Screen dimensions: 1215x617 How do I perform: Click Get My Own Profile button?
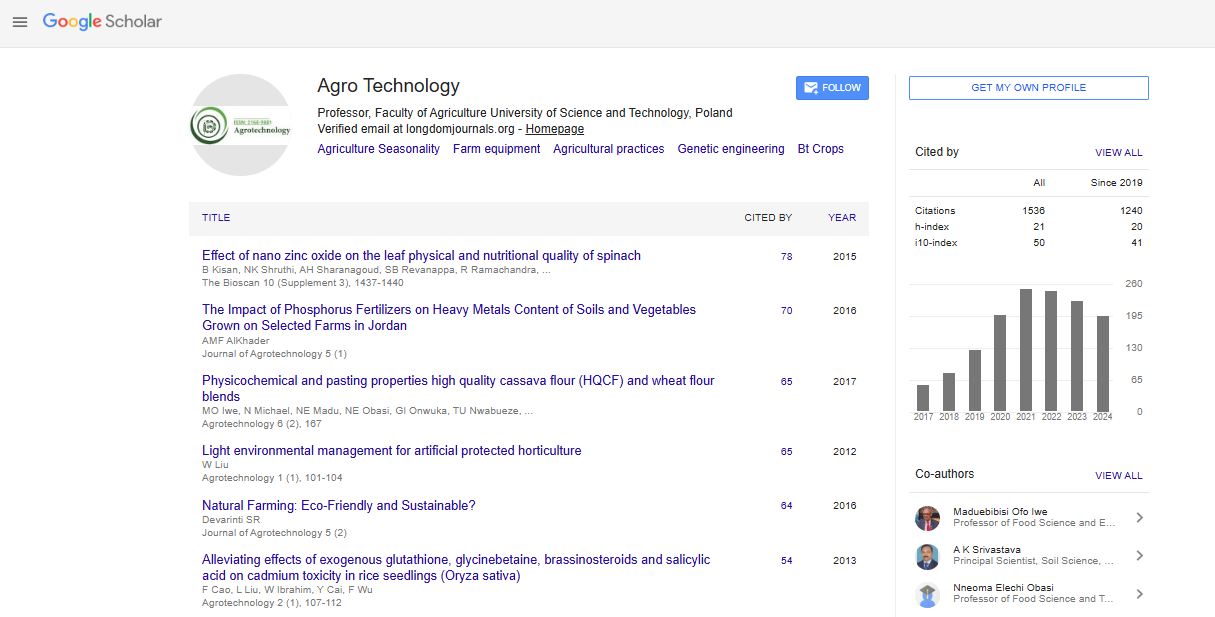point(1028,88)
